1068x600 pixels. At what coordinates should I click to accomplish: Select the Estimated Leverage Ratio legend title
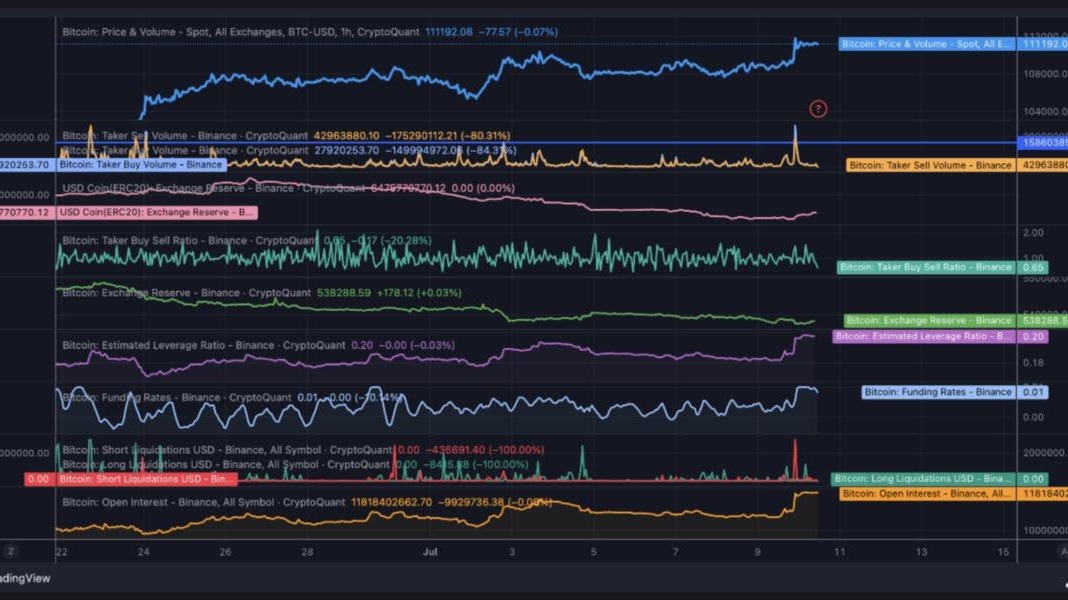pyautogui.click(x=204, y=345)
